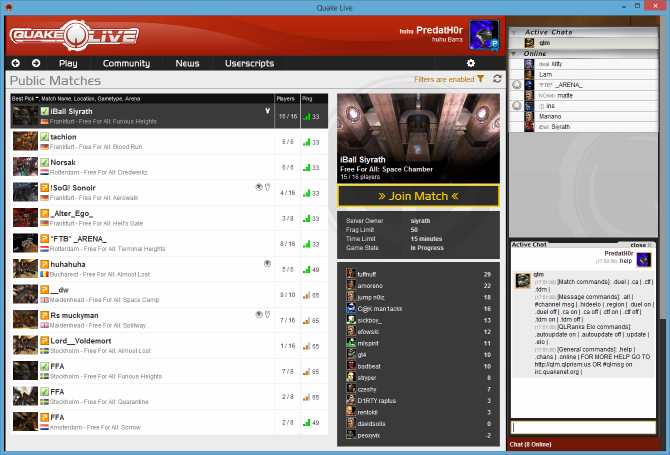
Task: Go forward with the right arrow icon
Action: pos(36,63)
